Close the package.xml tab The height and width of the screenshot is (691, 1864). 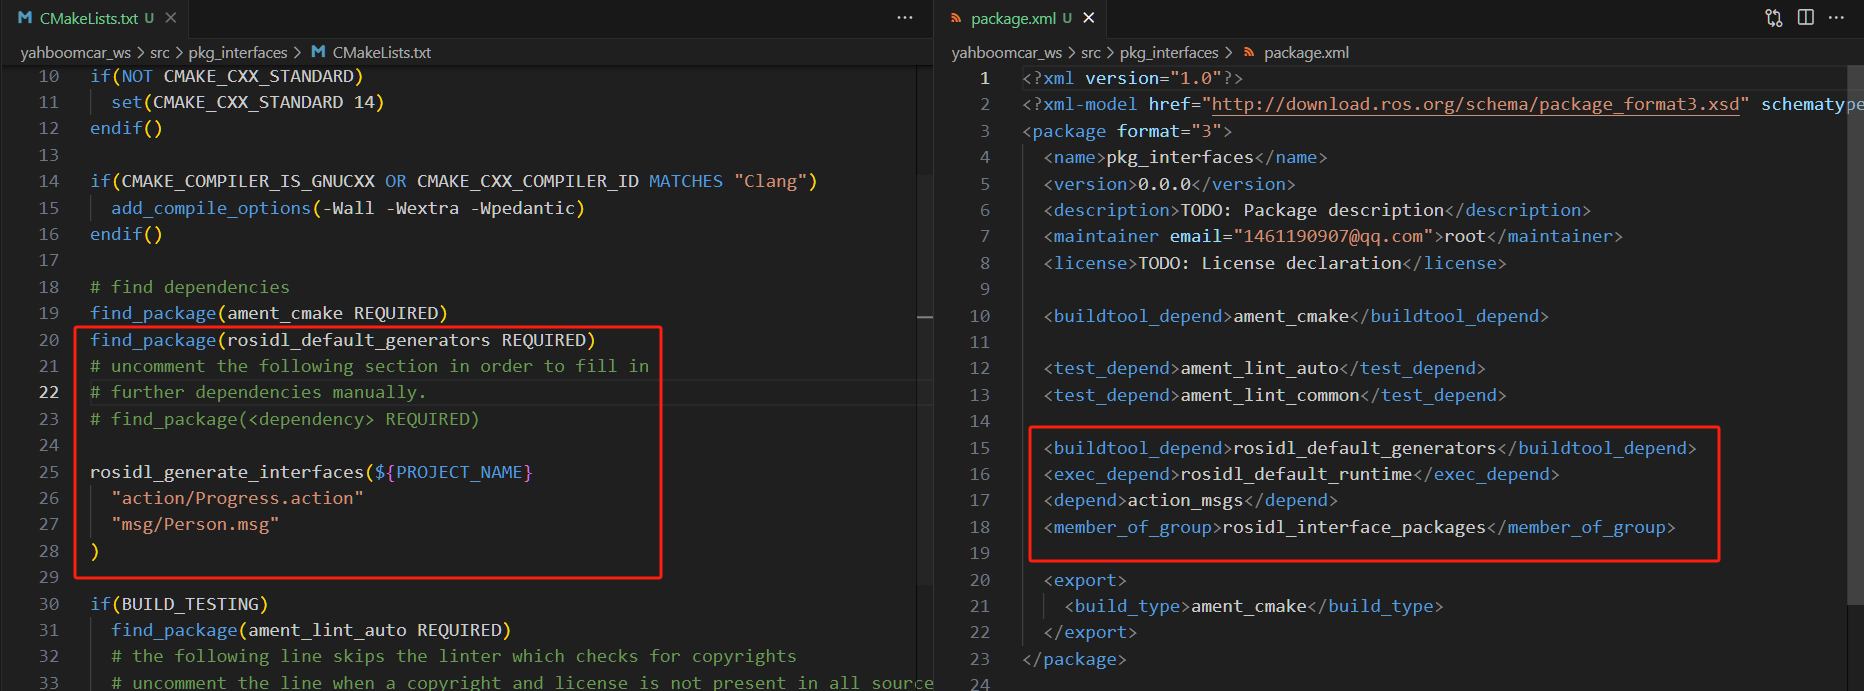tap(1089, 18)
